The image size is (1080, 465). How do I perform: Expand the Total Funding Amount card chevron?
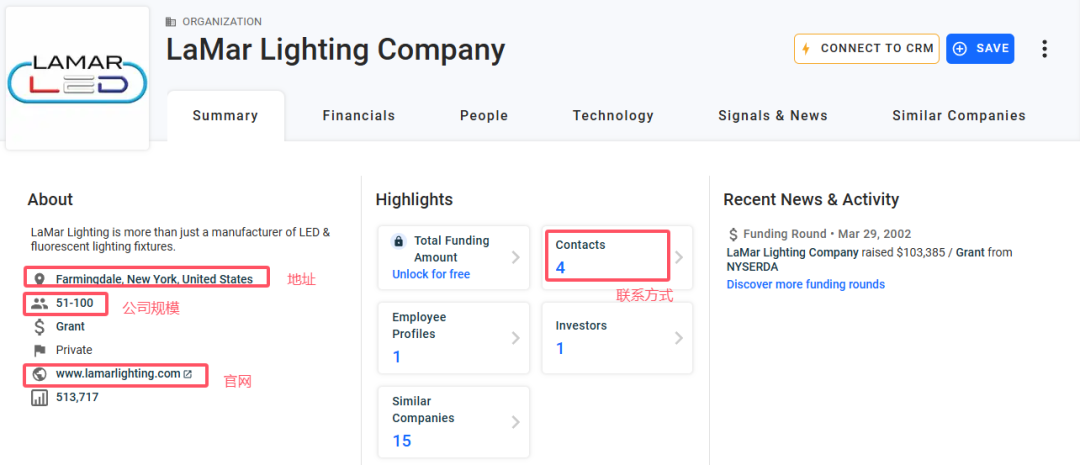[516, 257]
